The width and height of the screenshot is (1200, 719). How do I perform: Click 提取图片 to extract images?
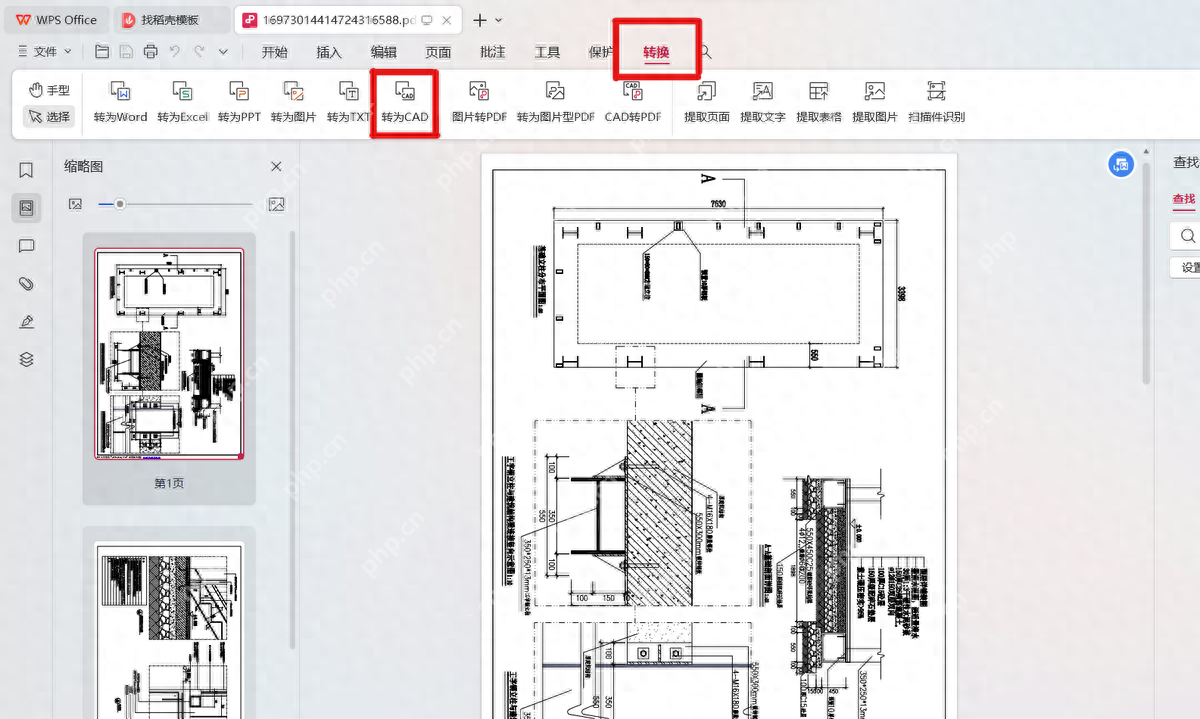point(875,103)
